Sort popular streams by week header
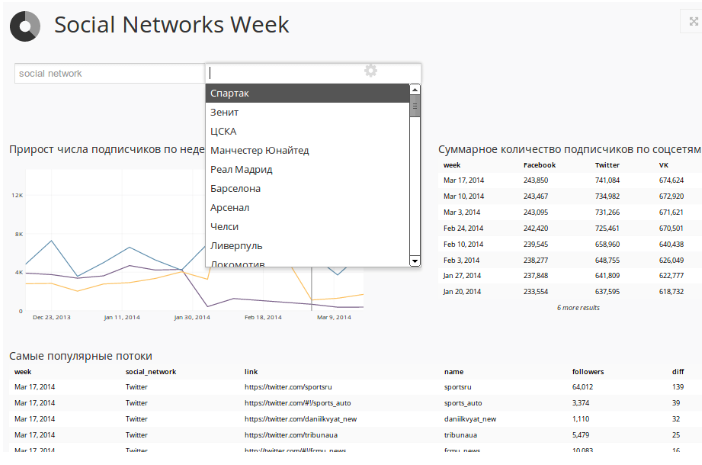 point(23,371)
